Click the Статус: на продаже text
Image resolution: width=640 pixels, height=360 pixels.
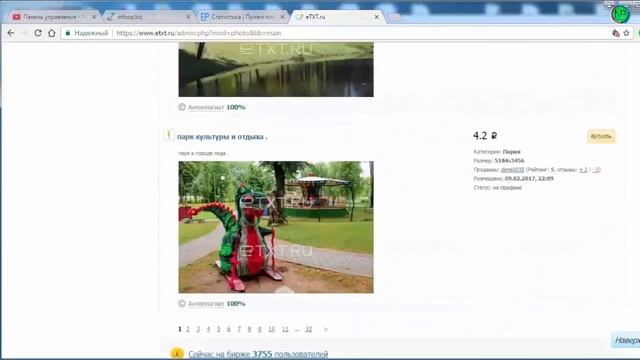[498, 187]
